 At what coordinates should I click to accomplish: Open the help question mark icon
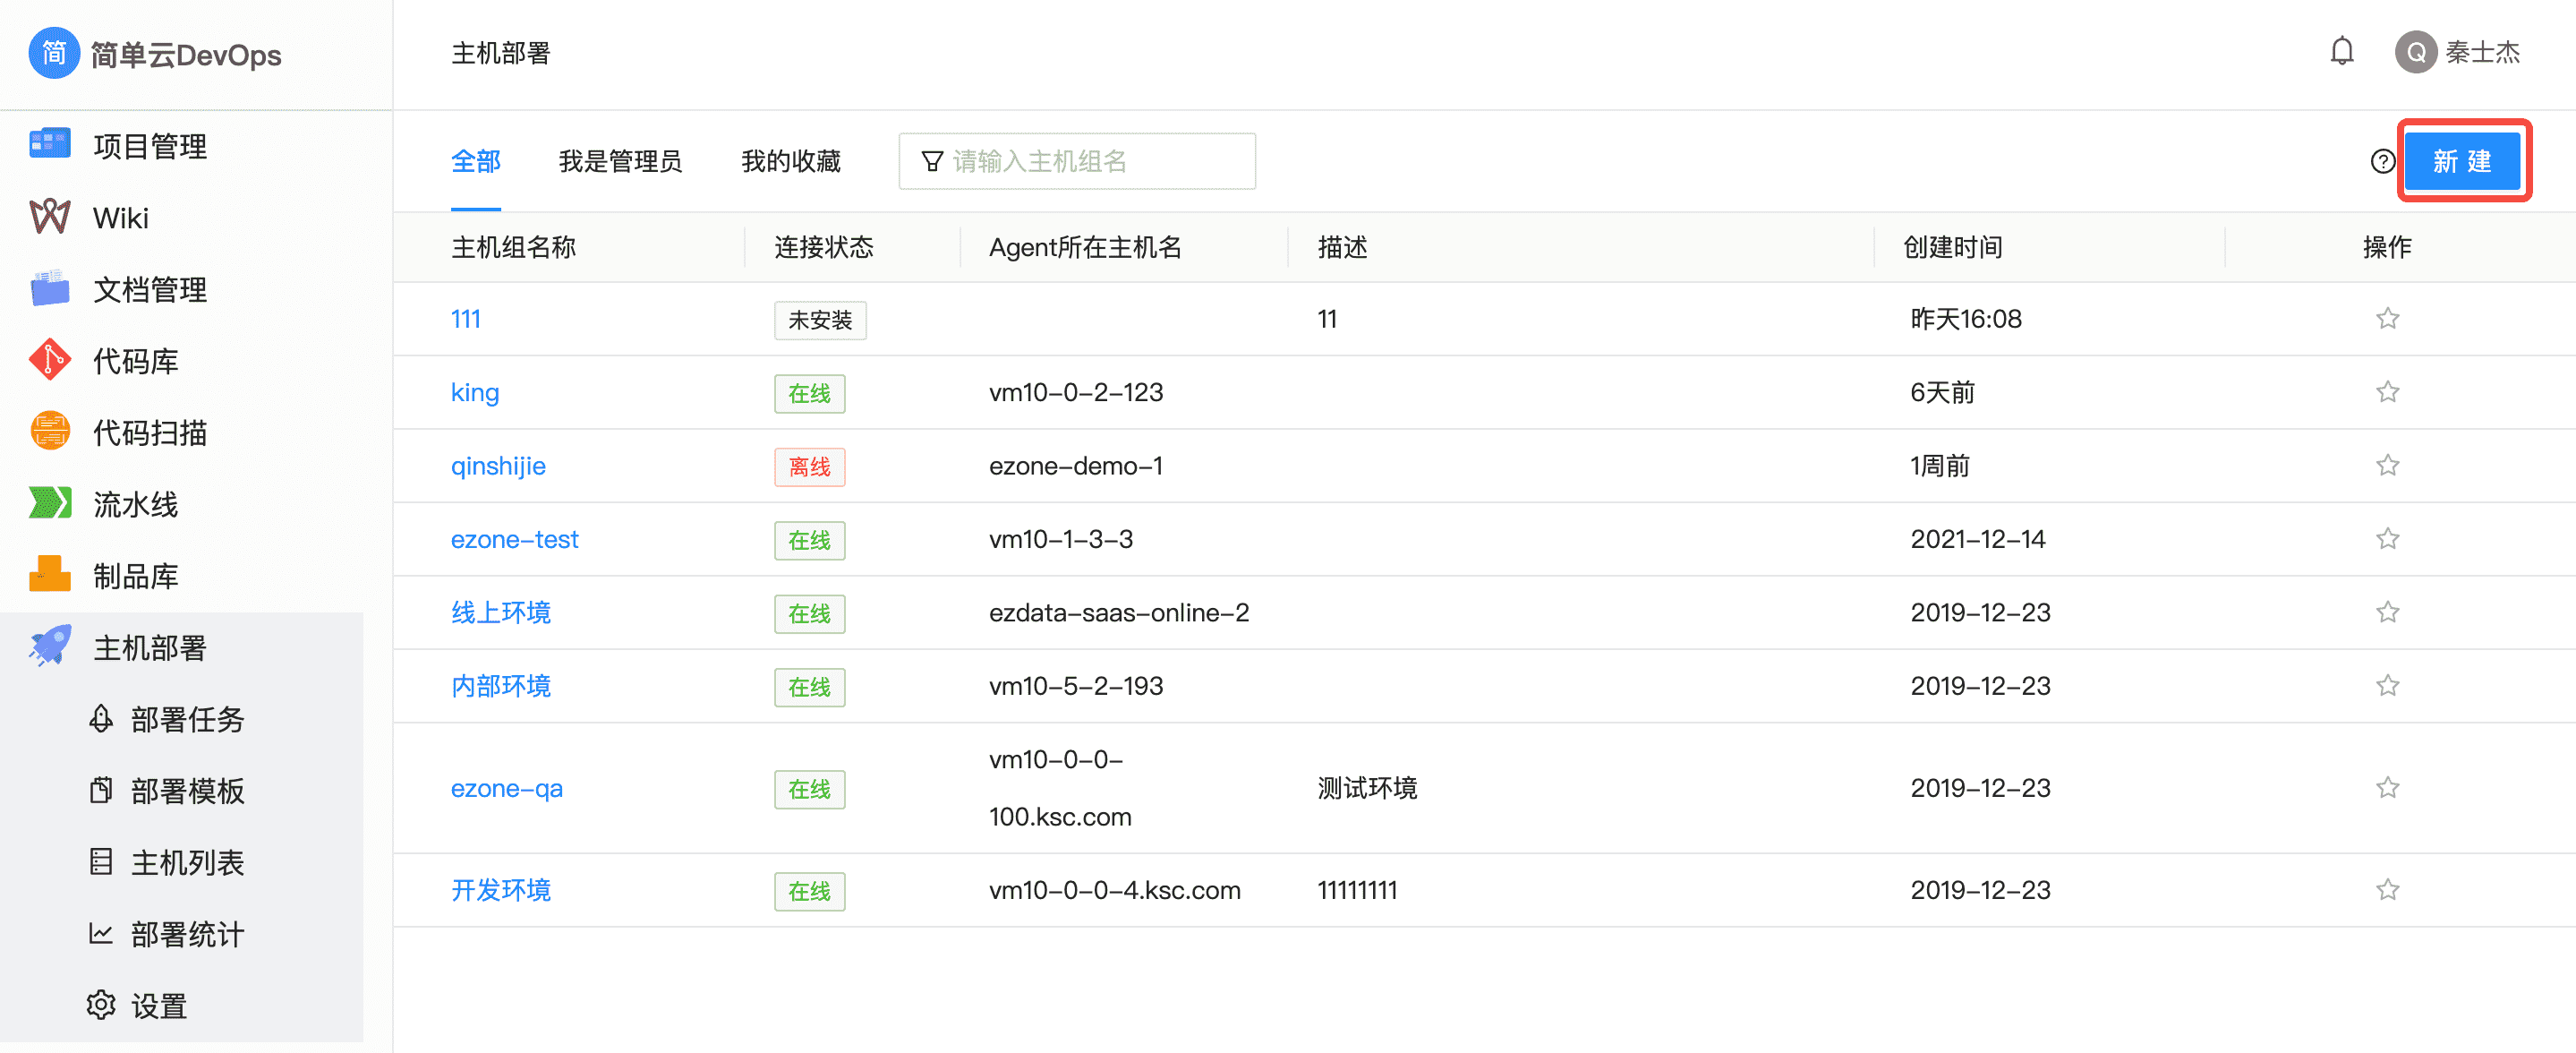tap(2382, 161)
